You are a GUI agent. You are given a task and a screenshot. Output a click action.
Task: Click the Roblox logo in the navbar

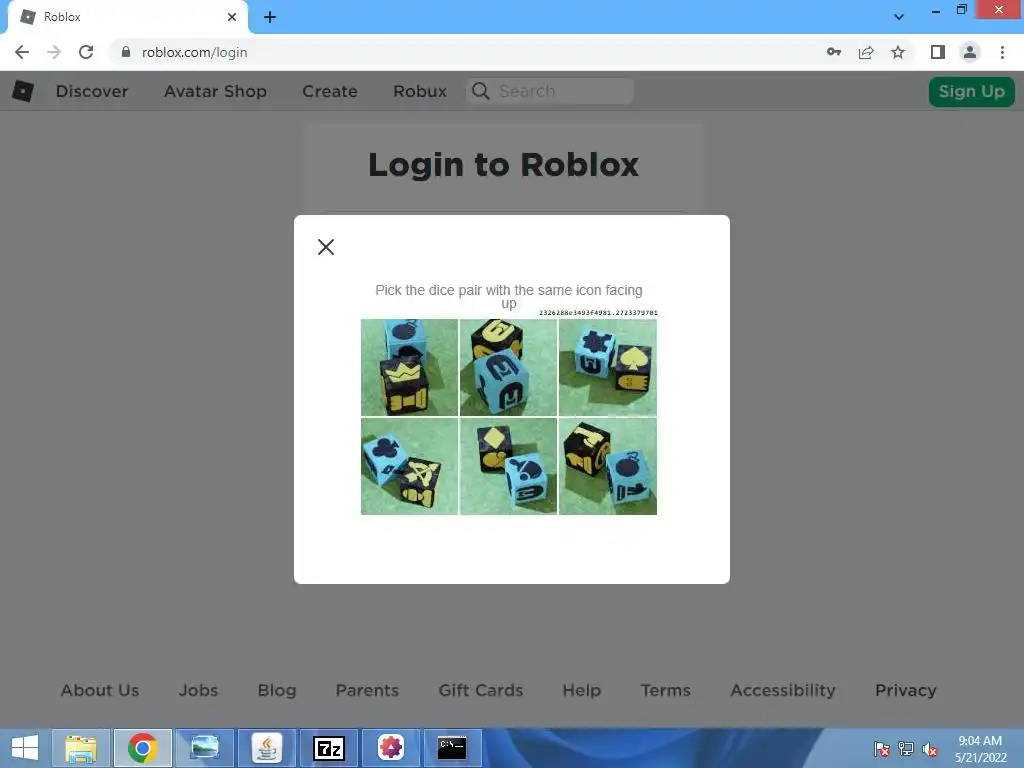[23, 91]
